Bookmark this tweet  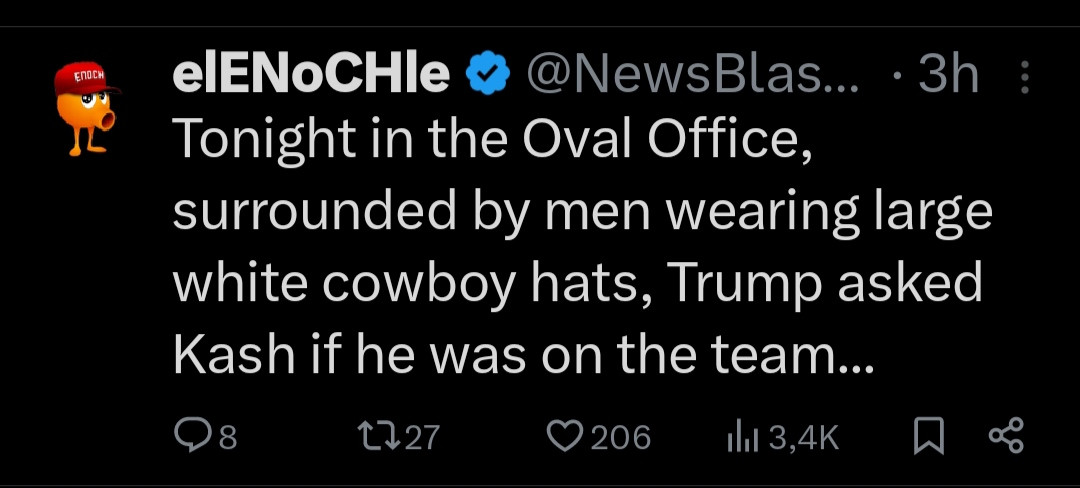pos(929,436)
